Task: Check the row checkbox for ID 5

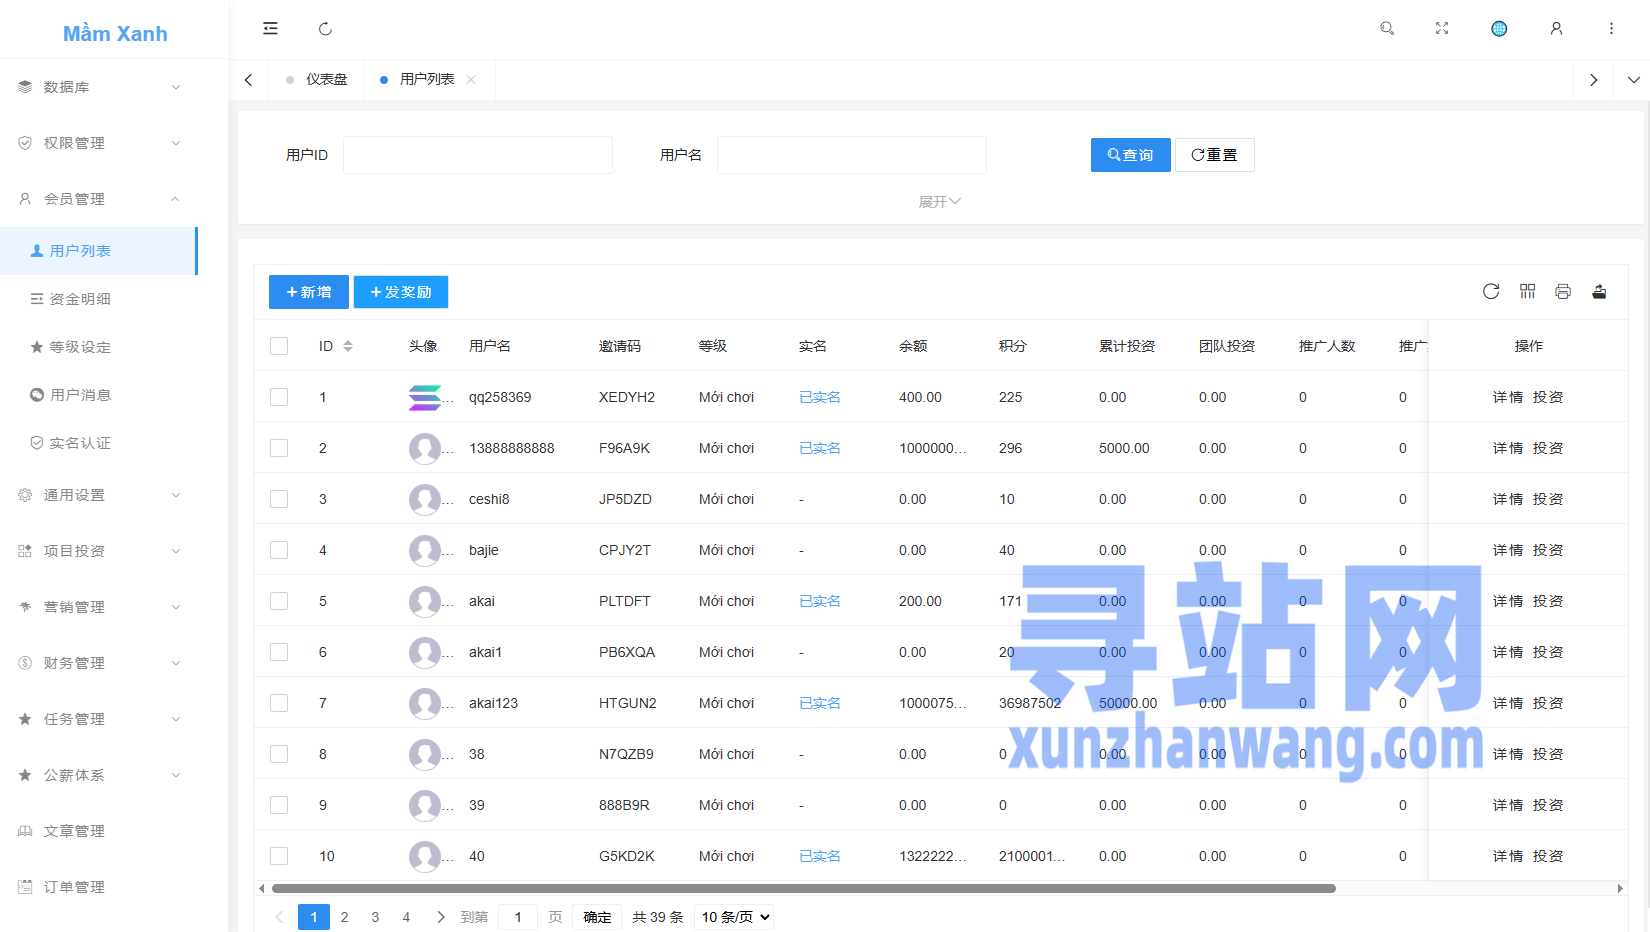Action: (279, 601)
